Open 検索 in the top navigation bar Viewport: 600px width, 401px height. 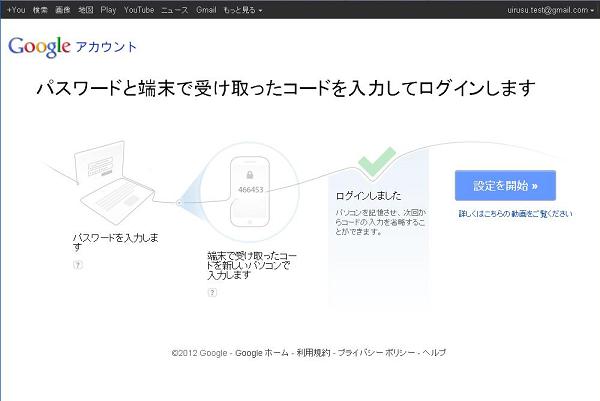(40, 10)
